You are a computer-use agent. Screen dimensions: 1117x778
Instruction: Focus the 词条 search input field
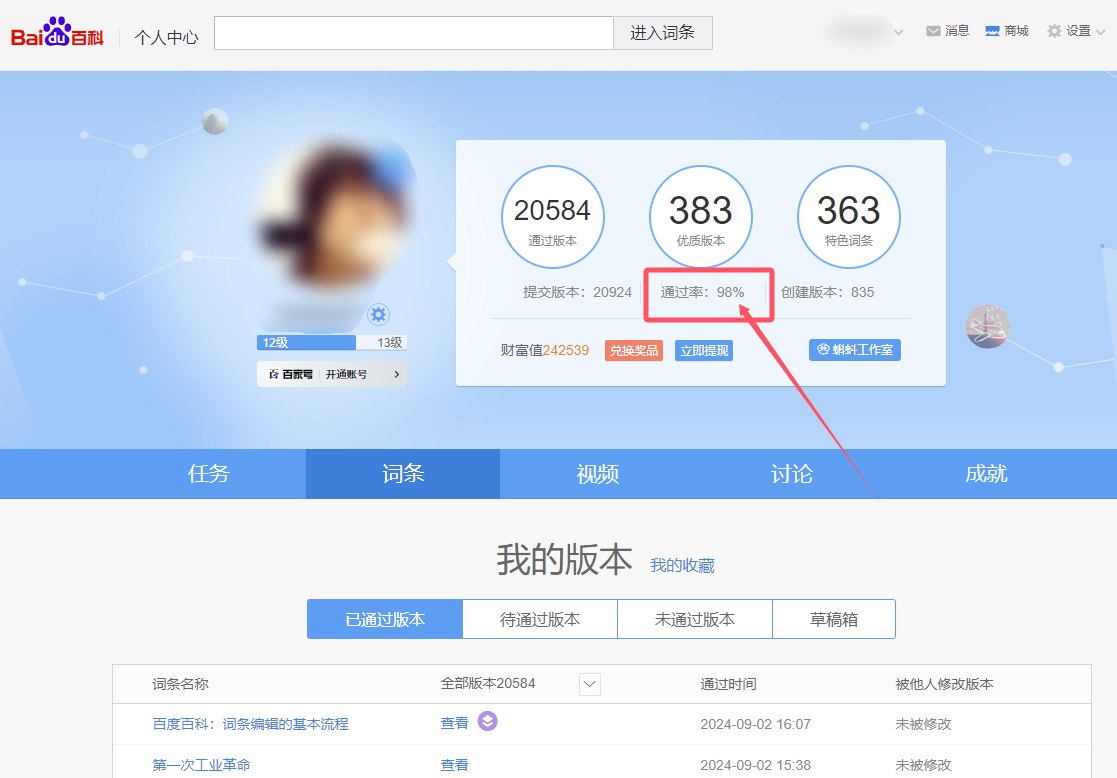[414, 33]
